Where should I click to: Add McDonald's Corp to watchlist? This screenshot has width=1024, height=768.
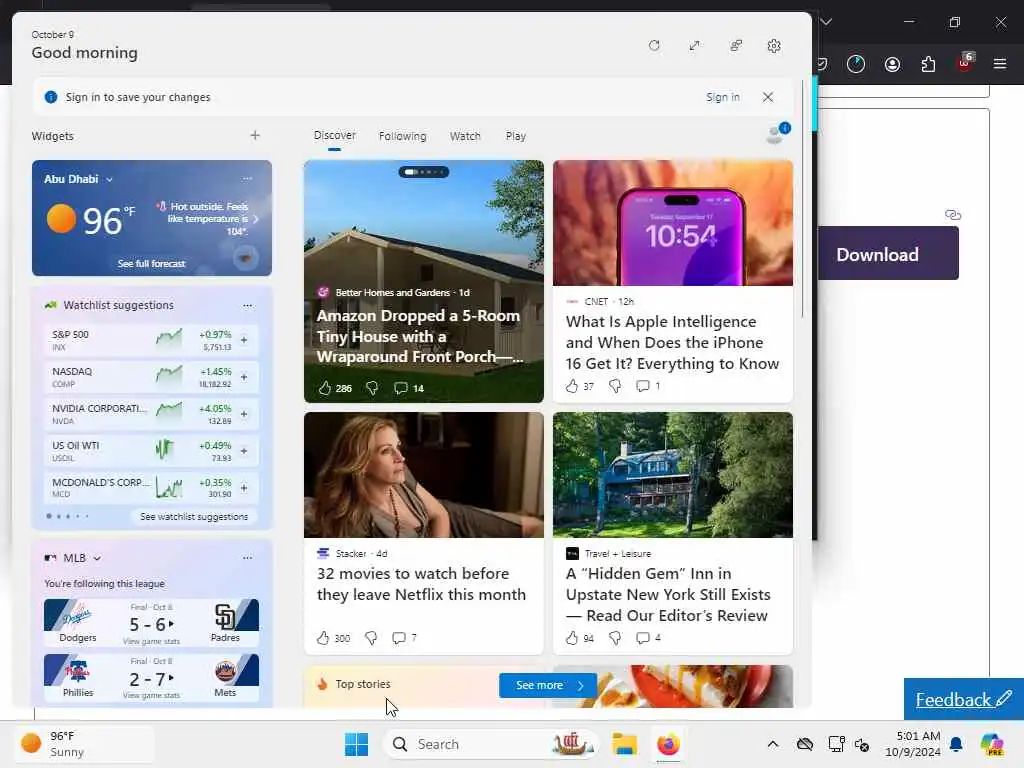[x=244, y=488]
